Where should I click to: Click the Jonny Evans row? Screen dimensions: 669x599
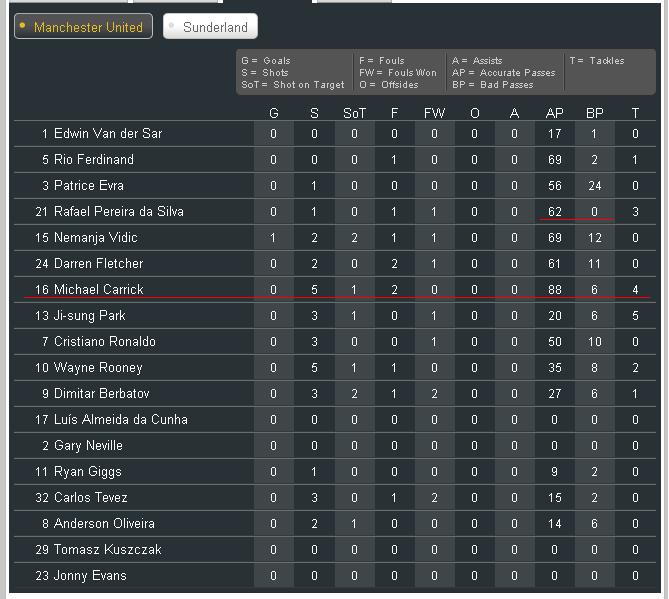coord(335,576)
